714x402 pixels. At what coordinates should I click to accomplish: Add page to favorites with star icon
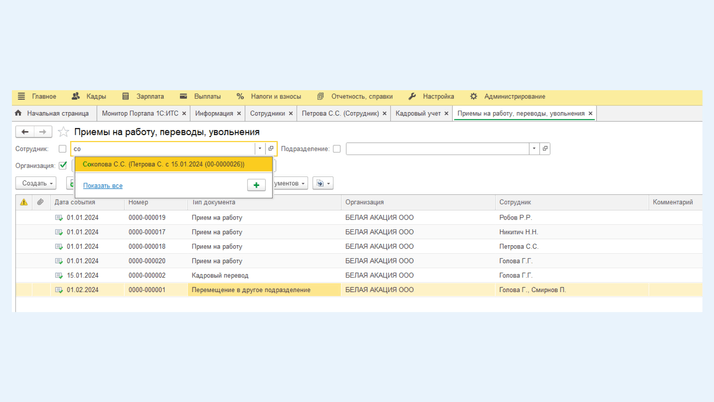tap(63, 132)
